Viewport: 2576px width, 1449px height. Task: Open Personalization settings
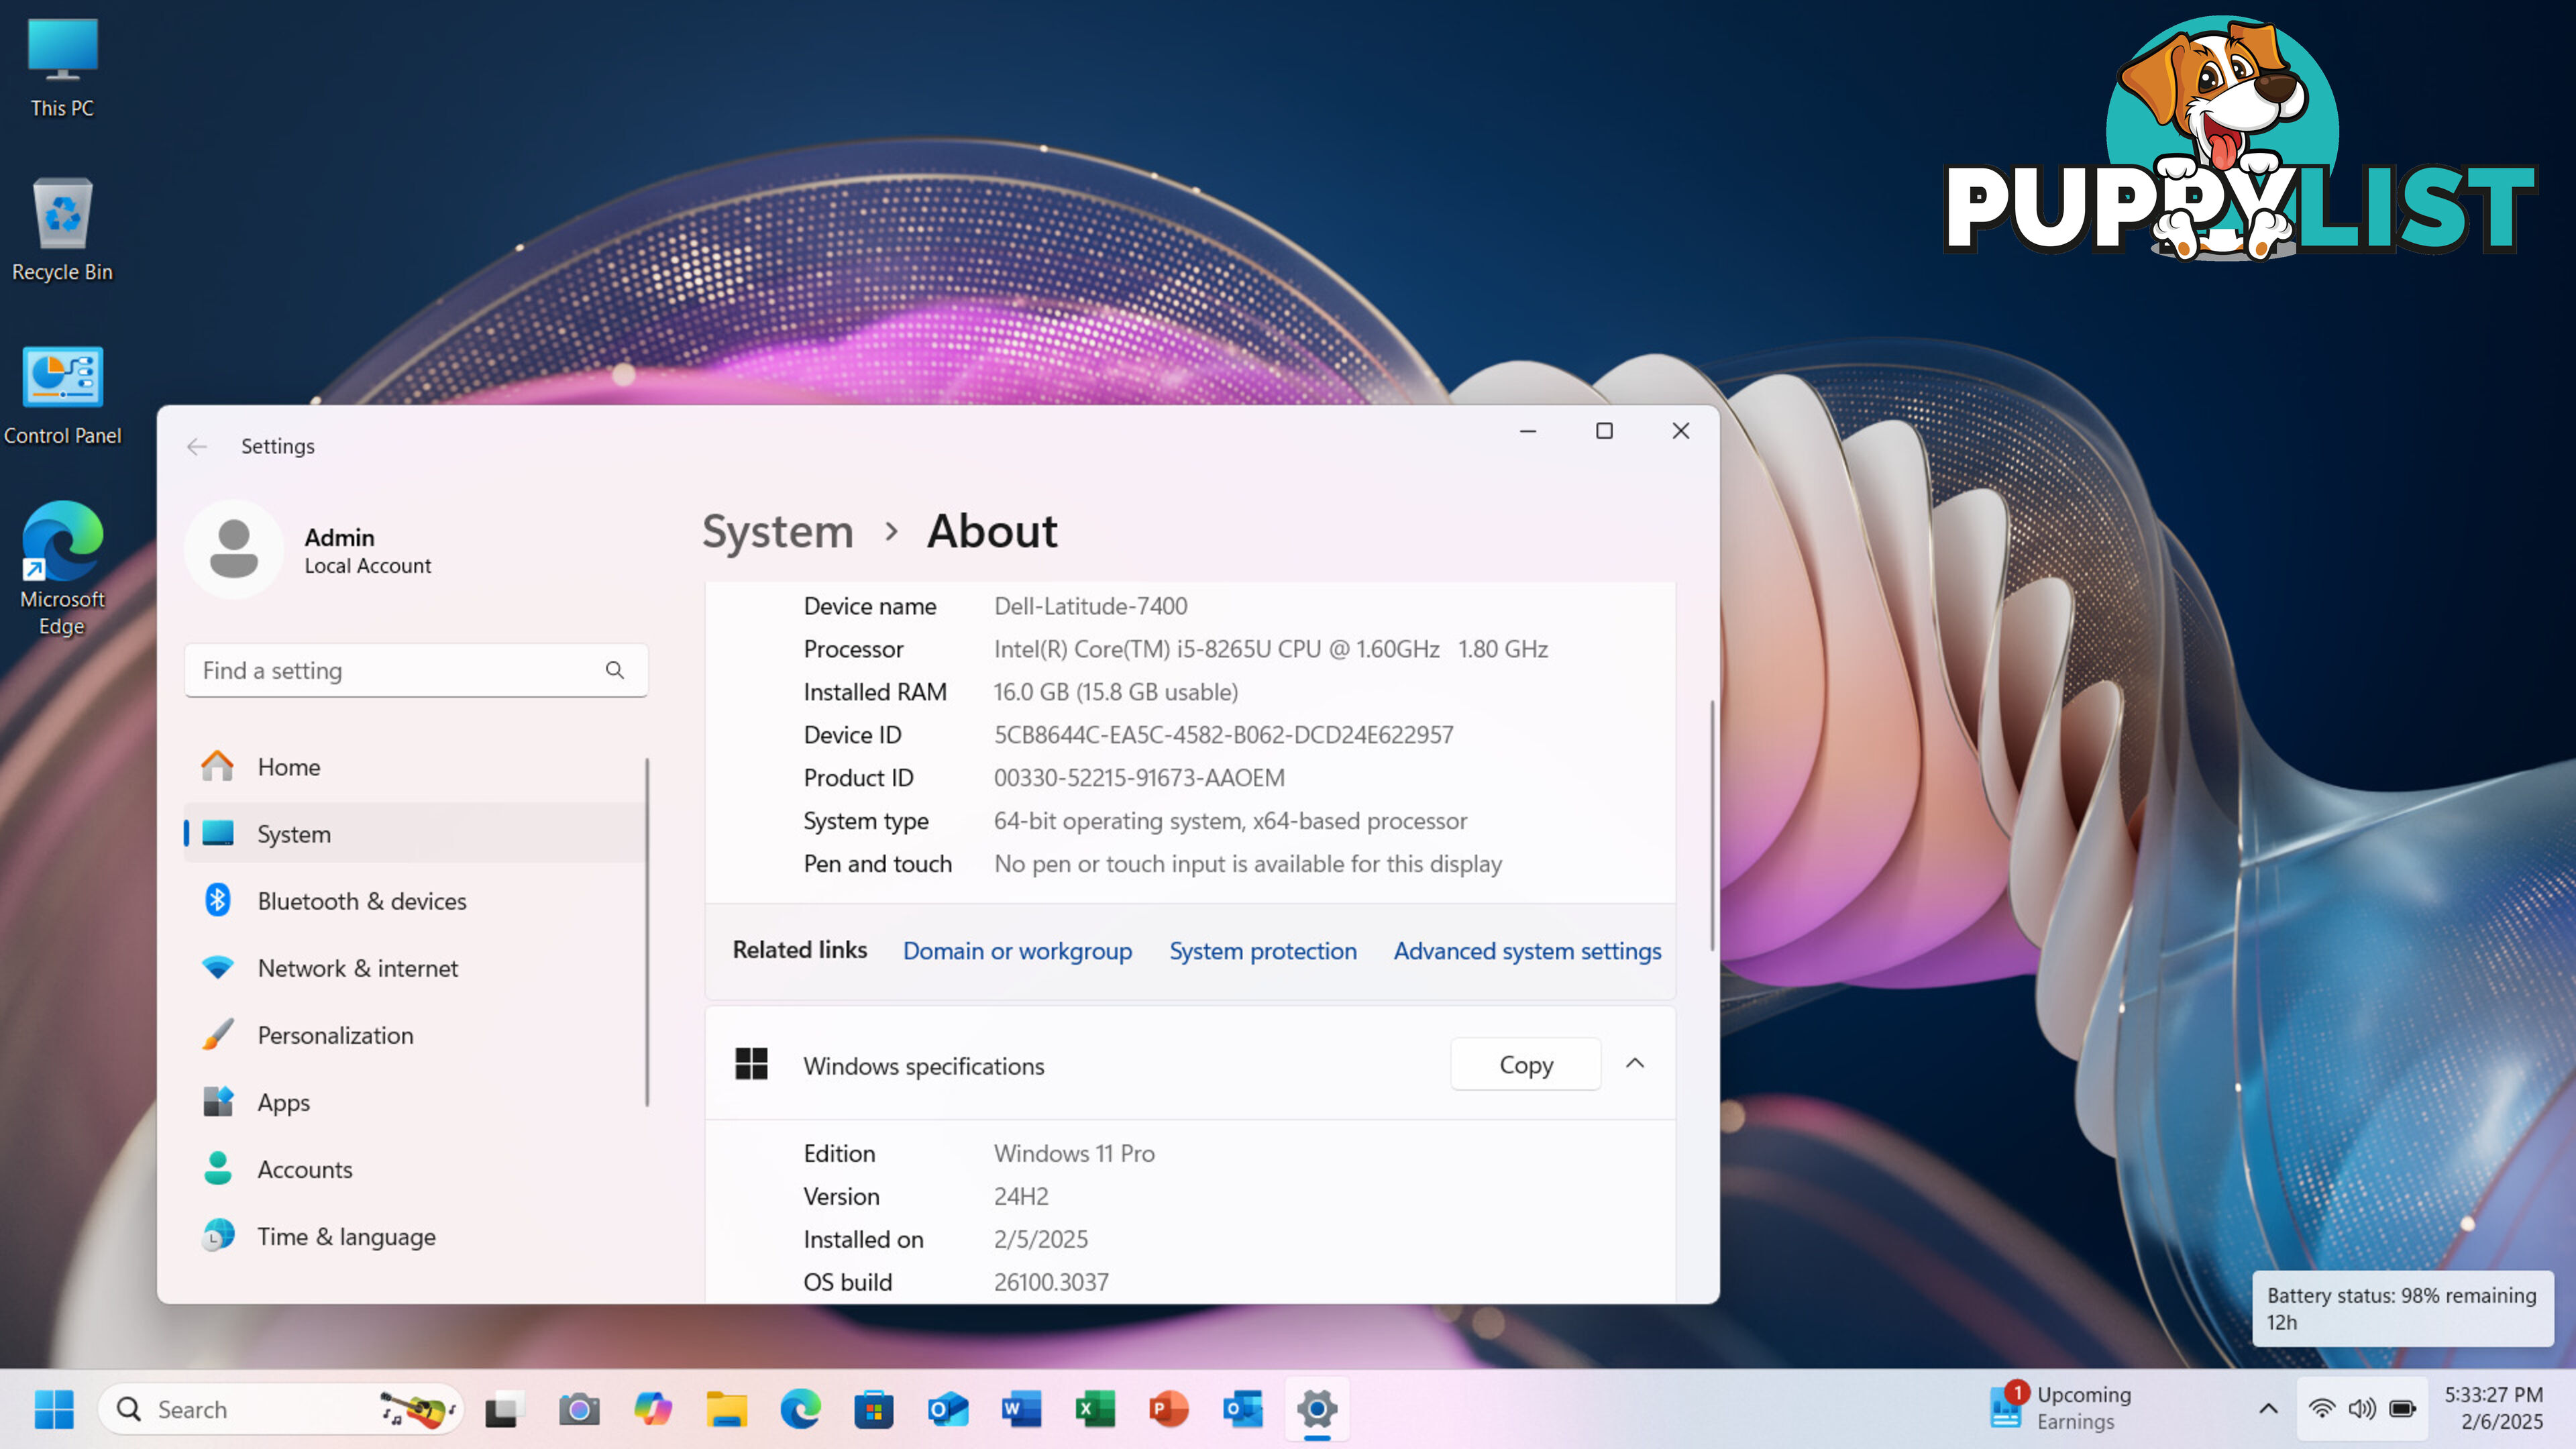pyautogui.click(x=415, y=1035)
